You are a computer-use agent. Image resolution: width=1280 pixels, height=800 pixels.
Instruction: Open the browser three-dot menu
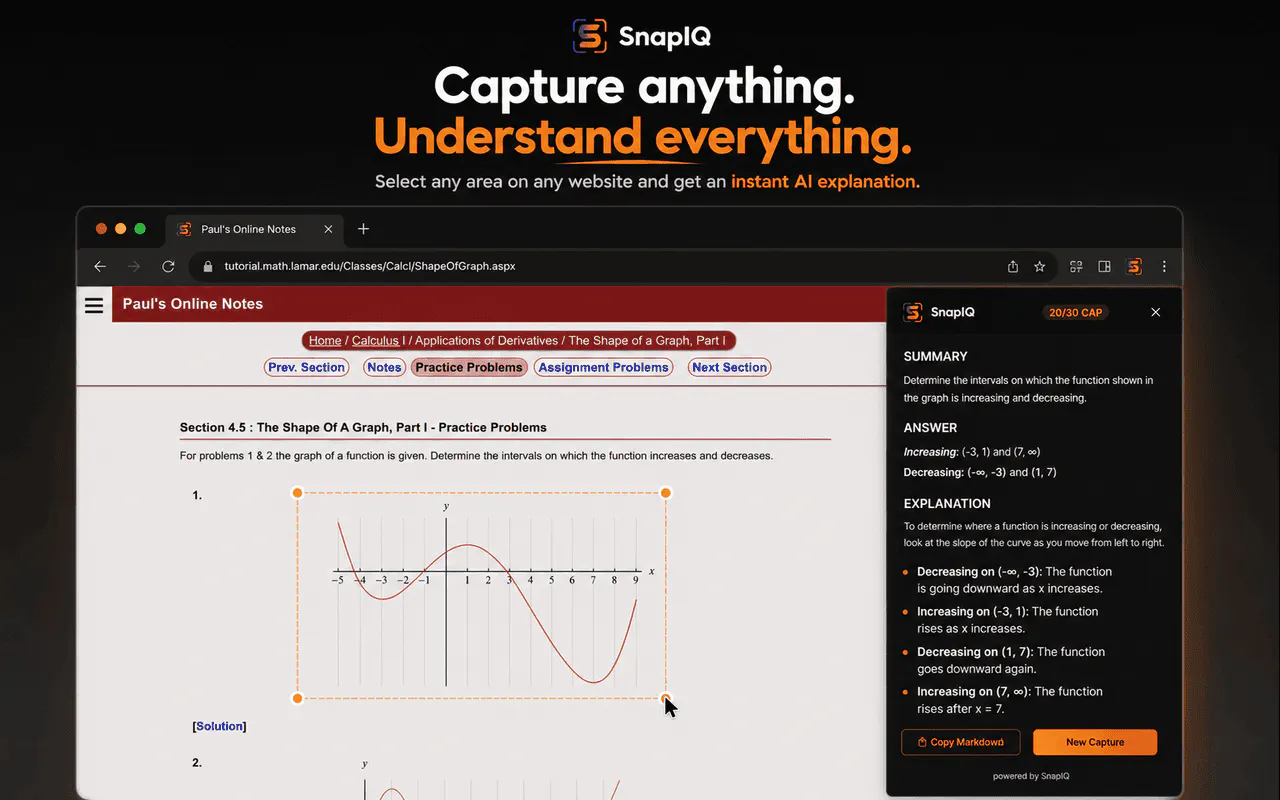pyautogui.click(x=1164, y=267)
